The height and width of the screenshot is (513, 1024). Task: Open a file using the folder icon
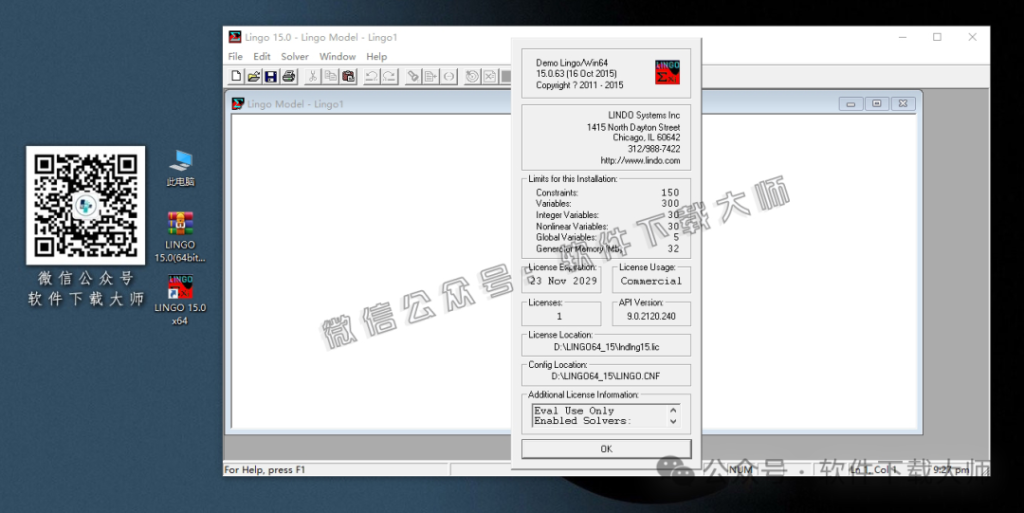coord(253,76)
